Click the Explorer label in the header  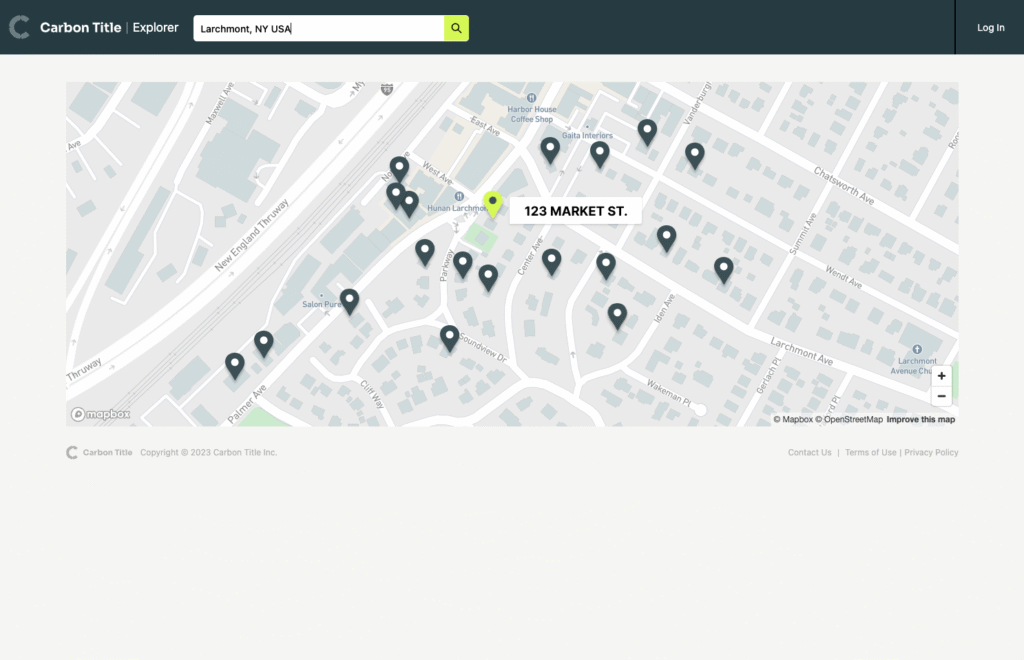coord(156,28)
